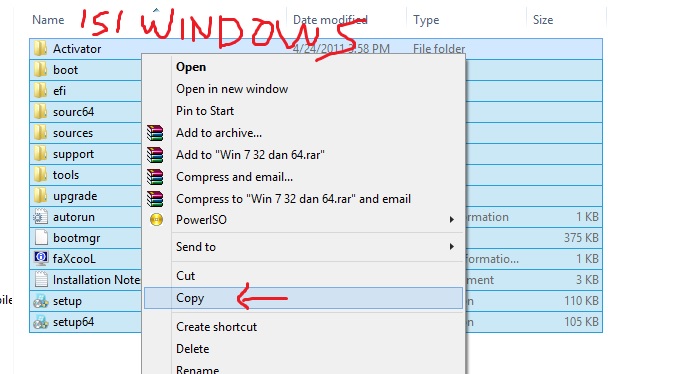This screenshot has width=674, height=374.
Task: Click the upgrade folder icon
Action: click(x=40, y=196)
